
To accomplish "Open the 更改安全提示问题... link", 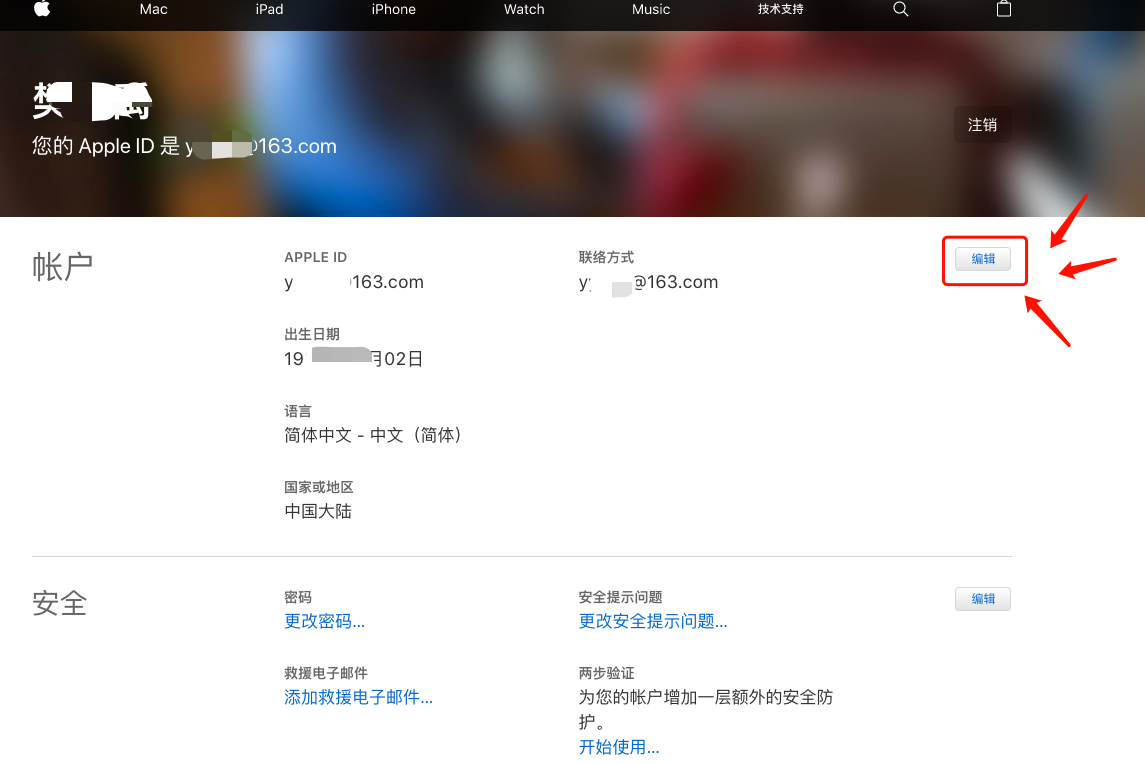I will (x=653, y=622).
